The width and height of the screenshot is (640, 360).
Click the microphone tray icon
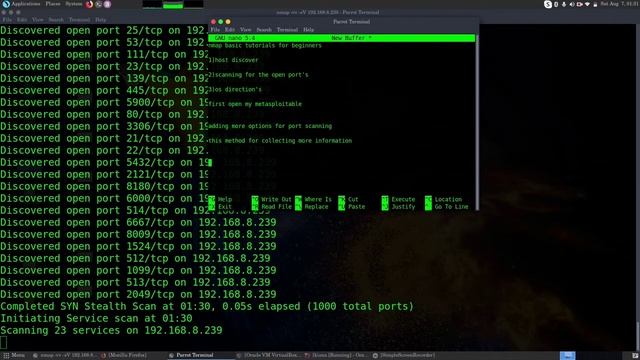[x=564, y=4]
